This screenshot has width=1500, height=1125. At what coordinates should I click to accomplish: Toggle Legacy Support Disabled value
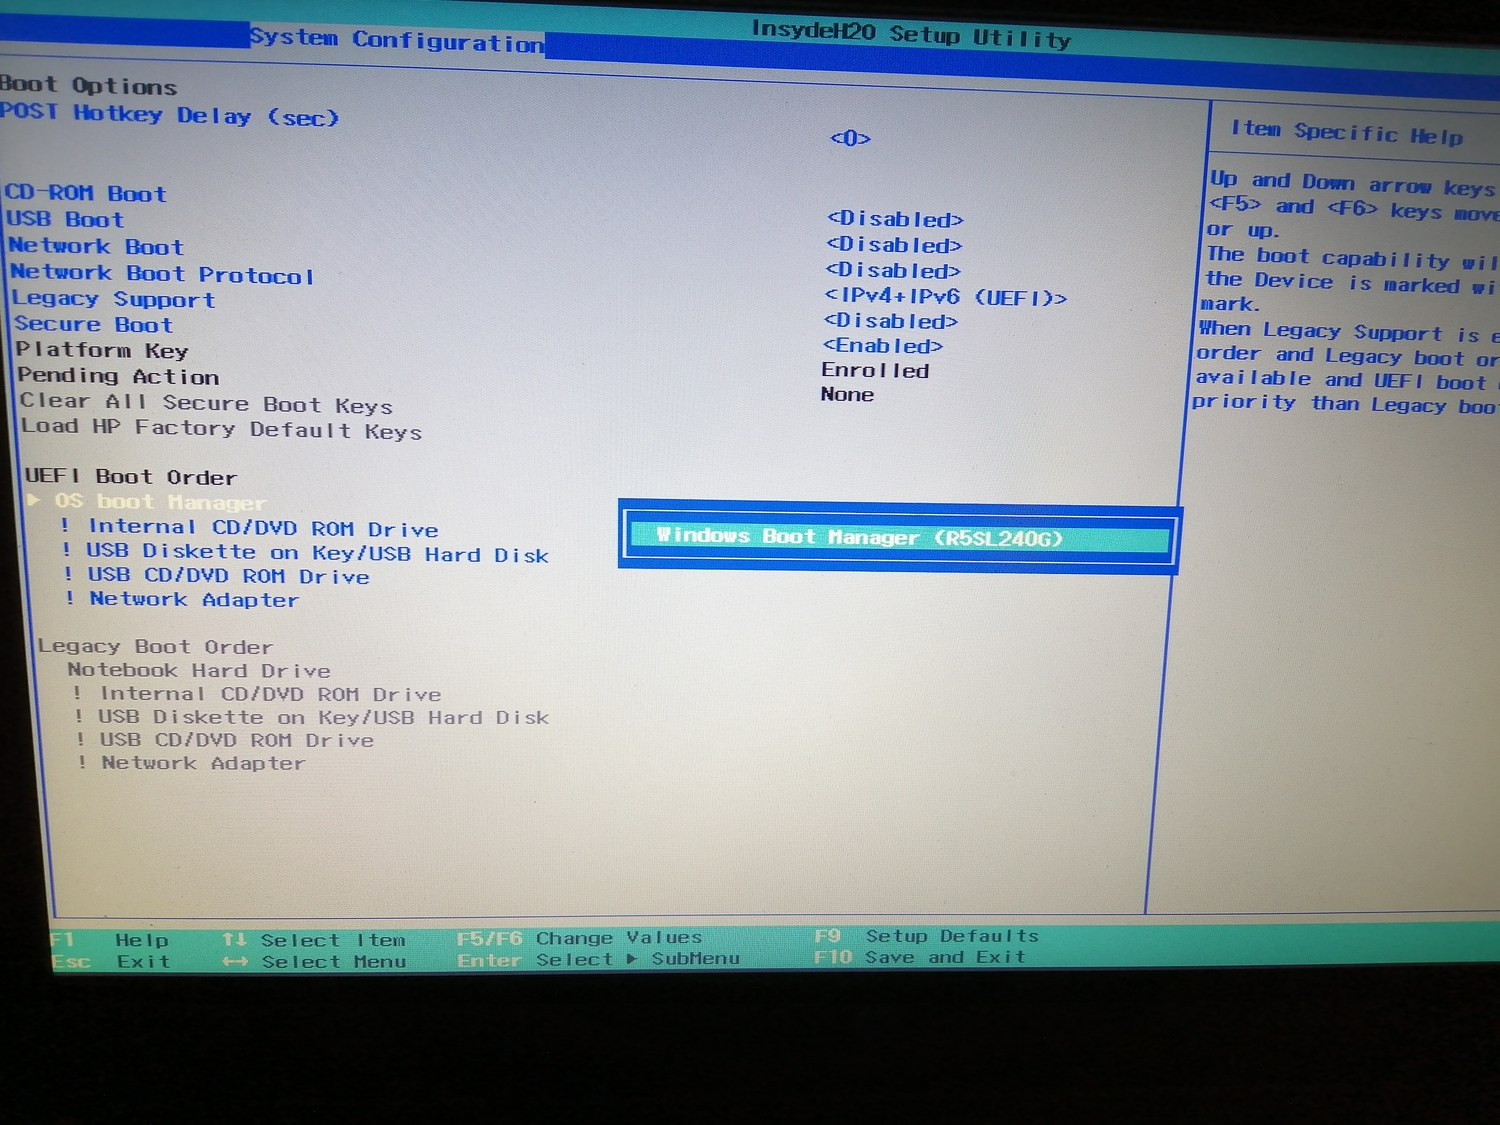click(890, 321)
